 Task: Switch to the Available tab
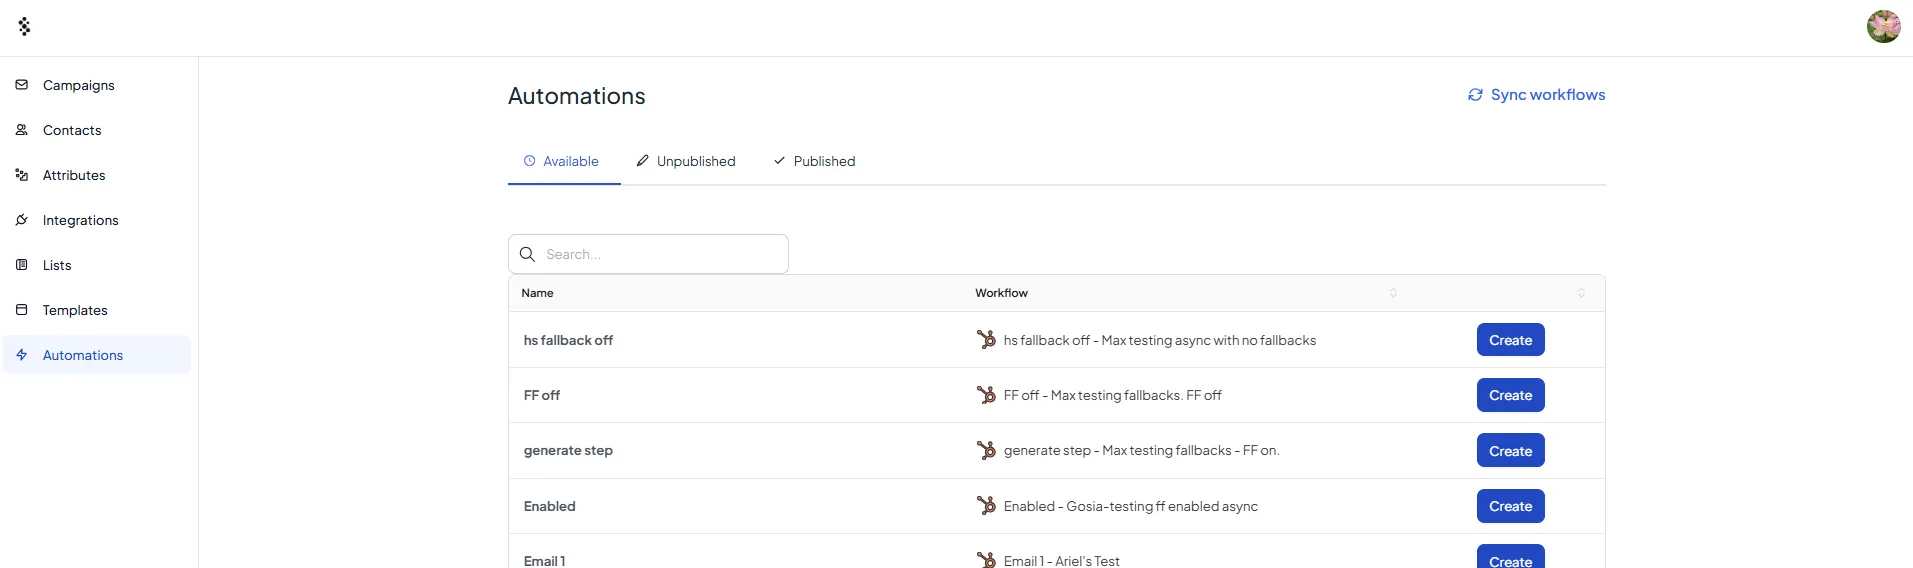tap(563, 161)
